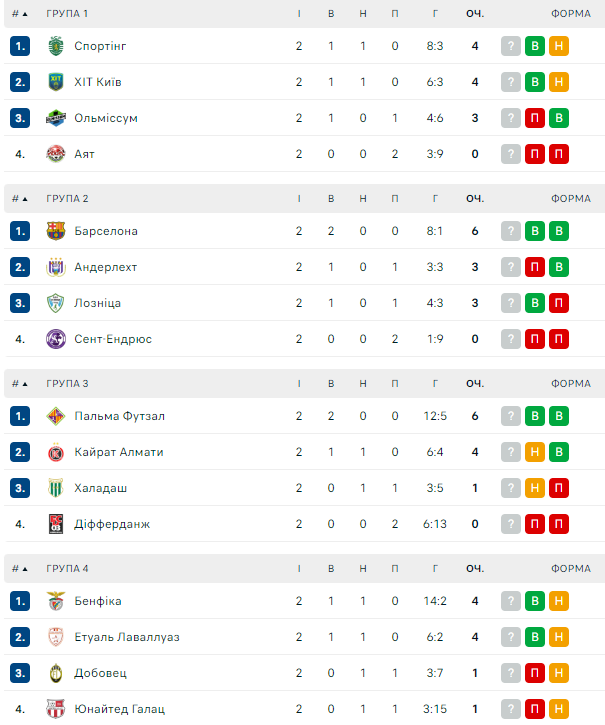The height and width of the screenshot is (725, 605).
Task: Sort Група 1 by Г goals column
Action: (x=435, y=13)
